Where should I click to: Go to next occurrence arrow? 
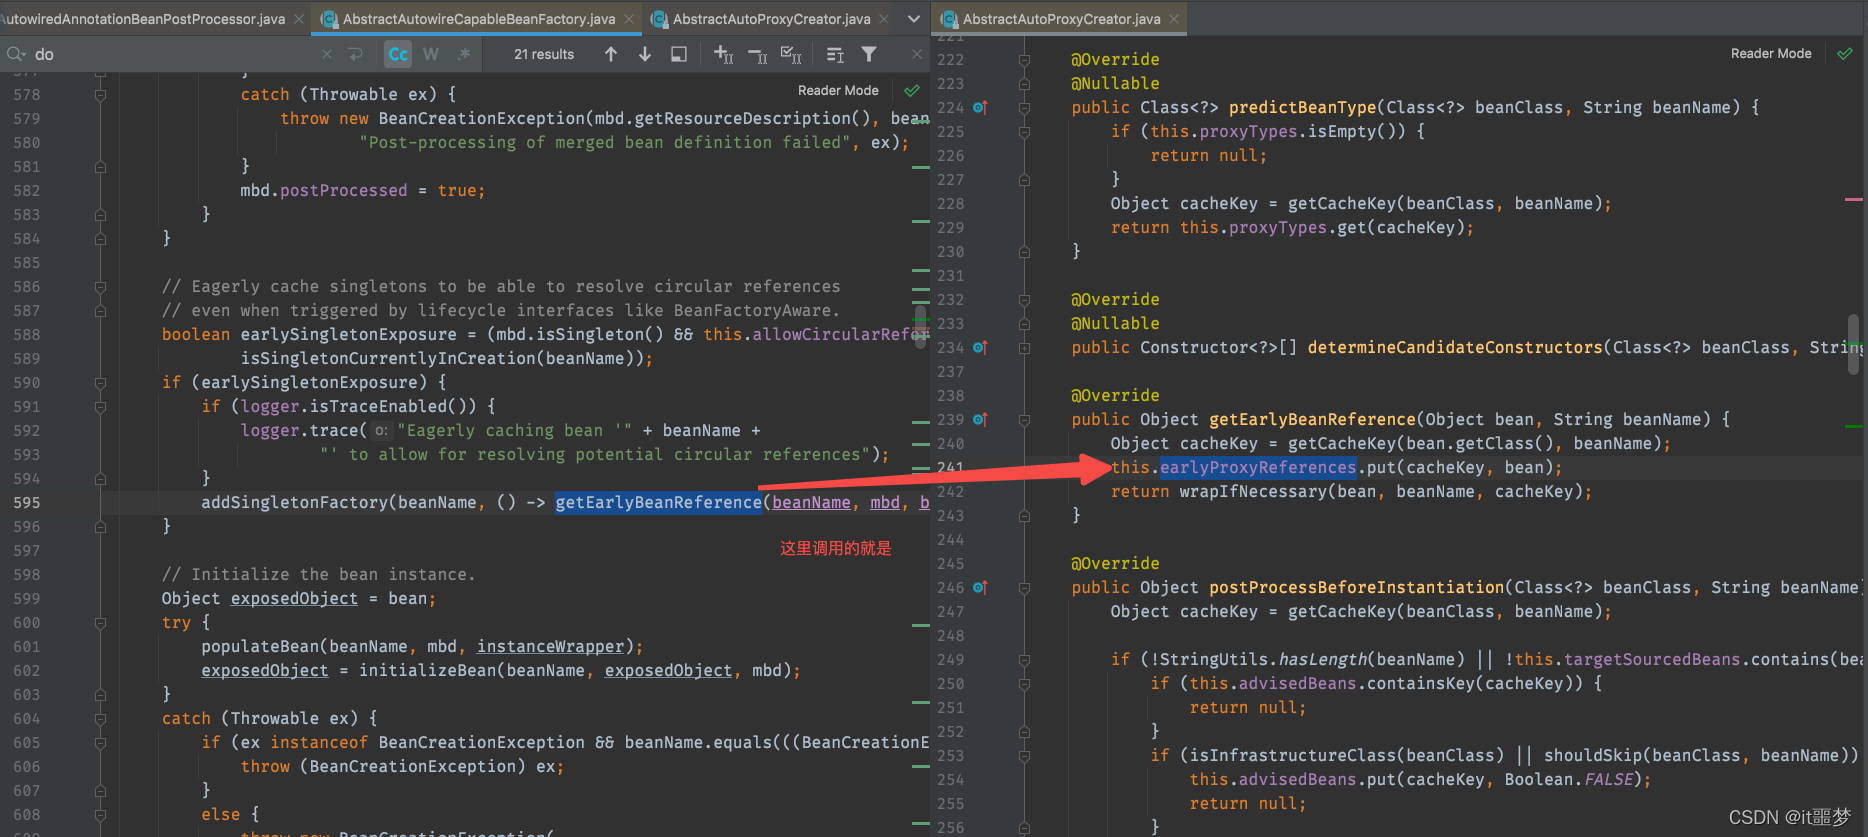pyautogui.click(x=645, y=54)
